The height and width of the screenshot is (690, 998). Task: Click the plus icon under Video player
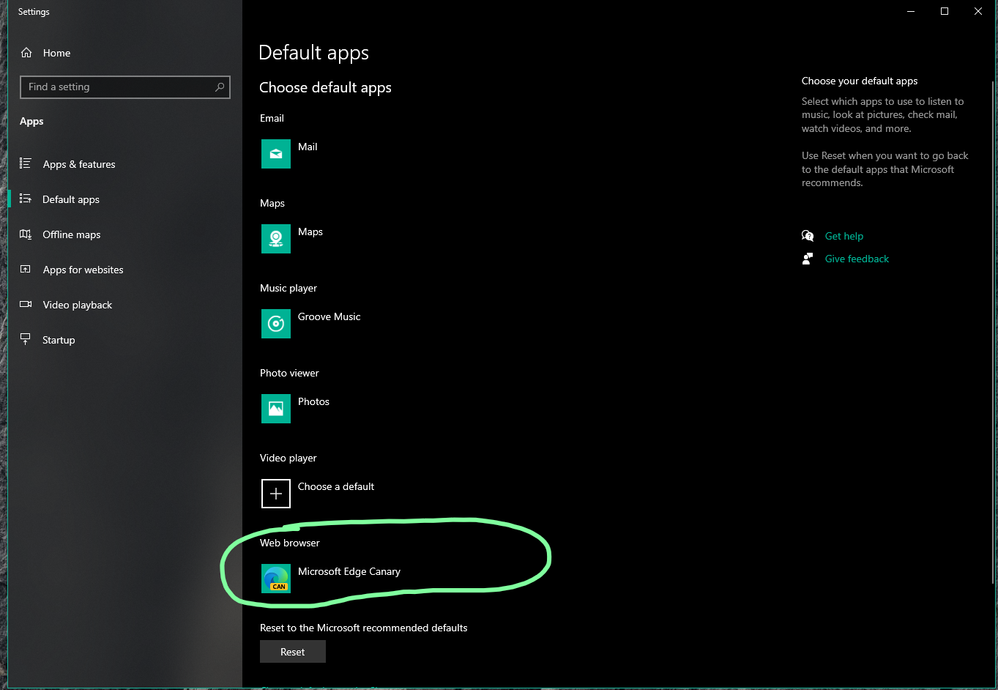click(x=276, y=493)
